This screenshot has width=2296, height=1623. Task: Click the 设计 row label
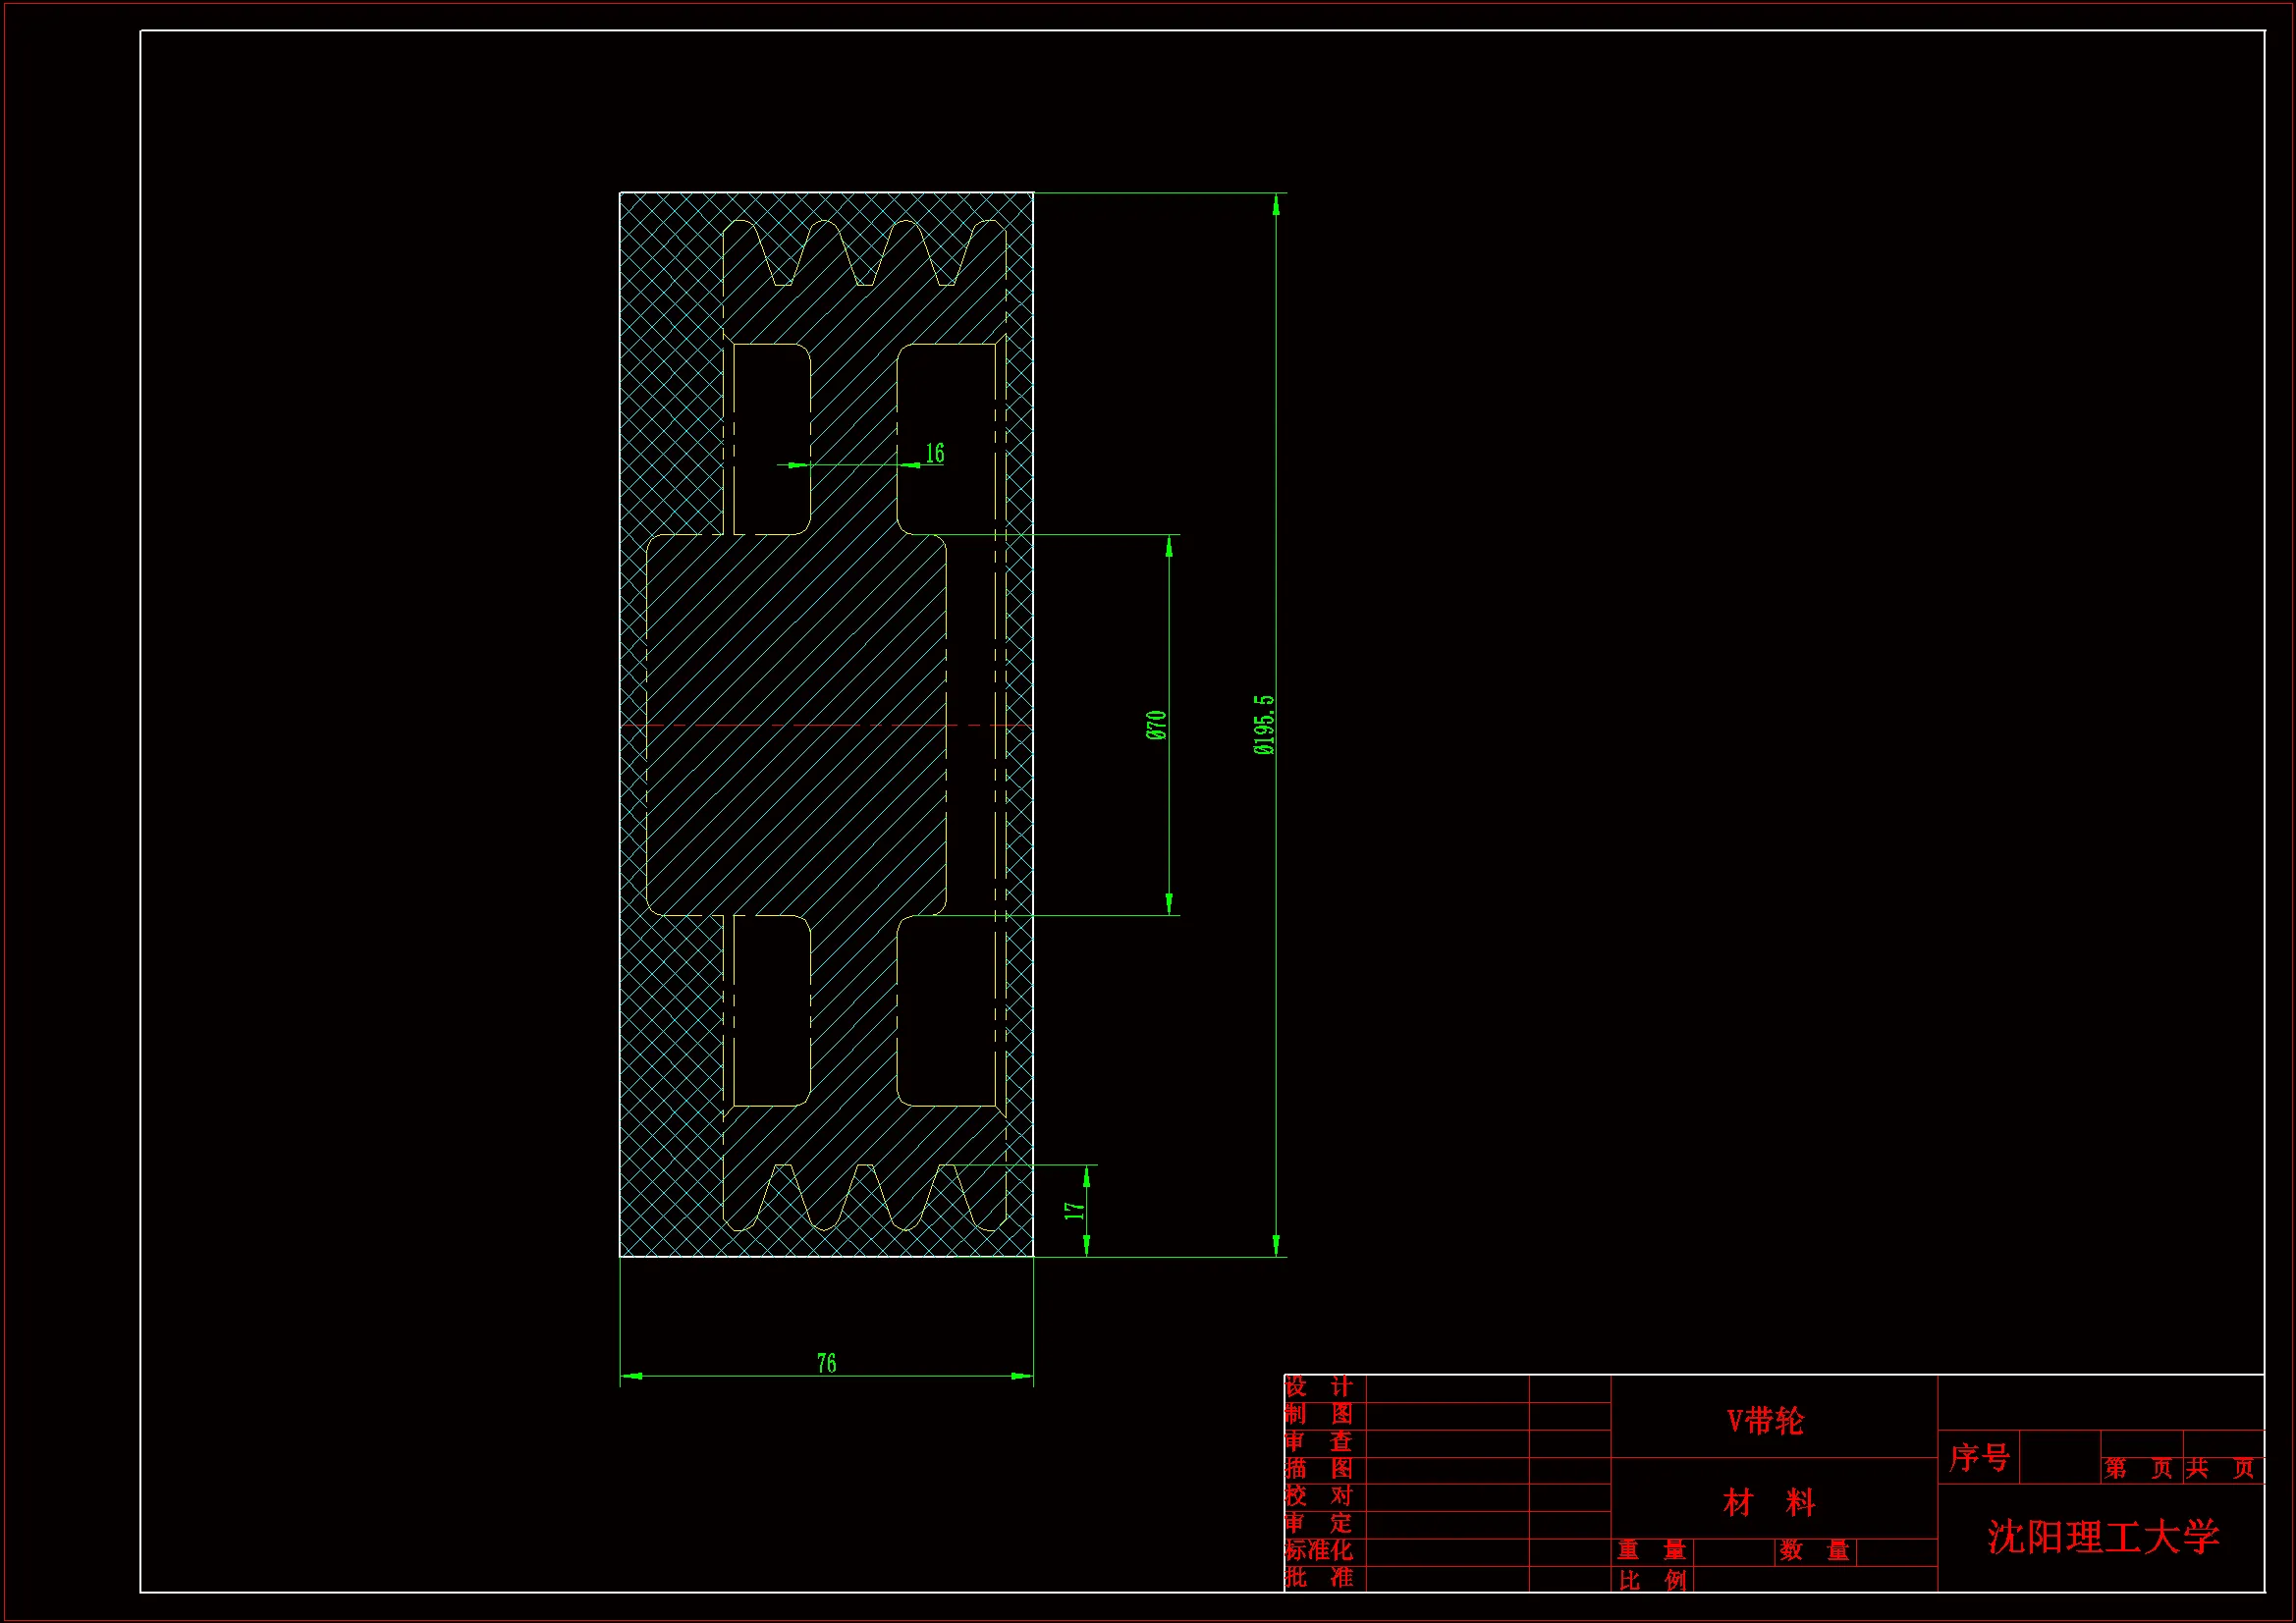tap(1318, 1387)
